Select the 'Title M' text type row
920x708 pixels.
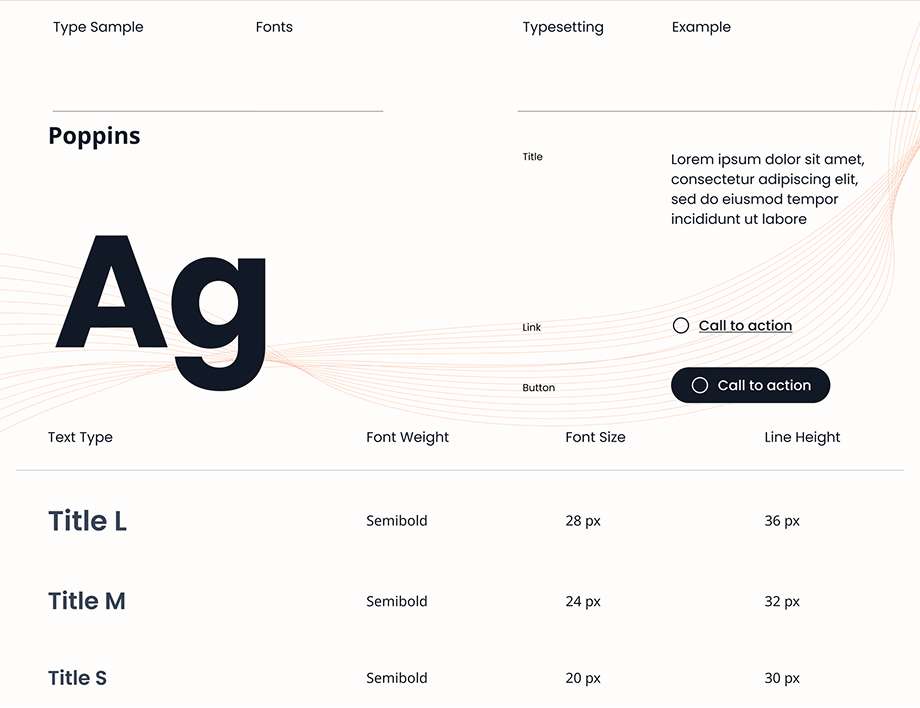87,601
